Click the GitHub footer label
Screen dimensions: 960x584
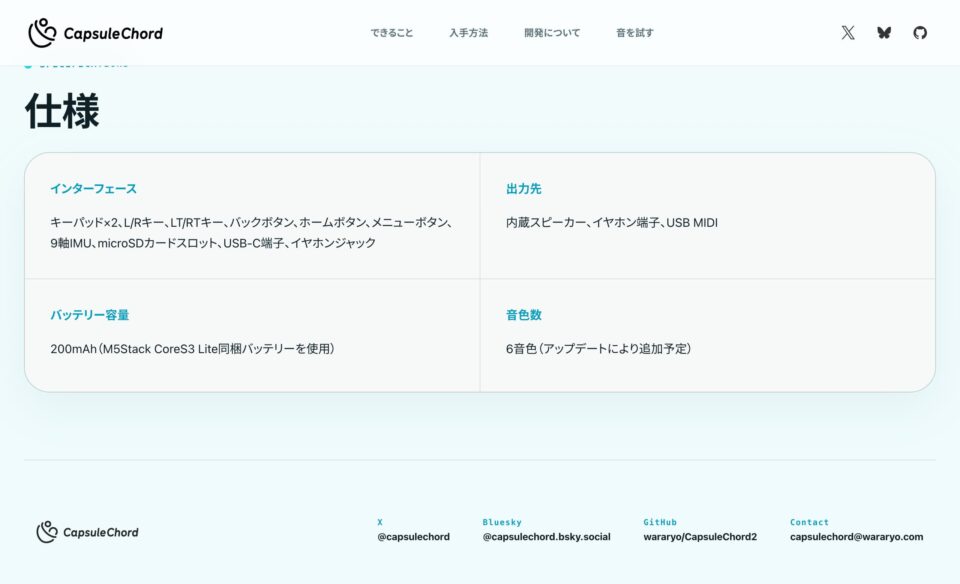660,522
